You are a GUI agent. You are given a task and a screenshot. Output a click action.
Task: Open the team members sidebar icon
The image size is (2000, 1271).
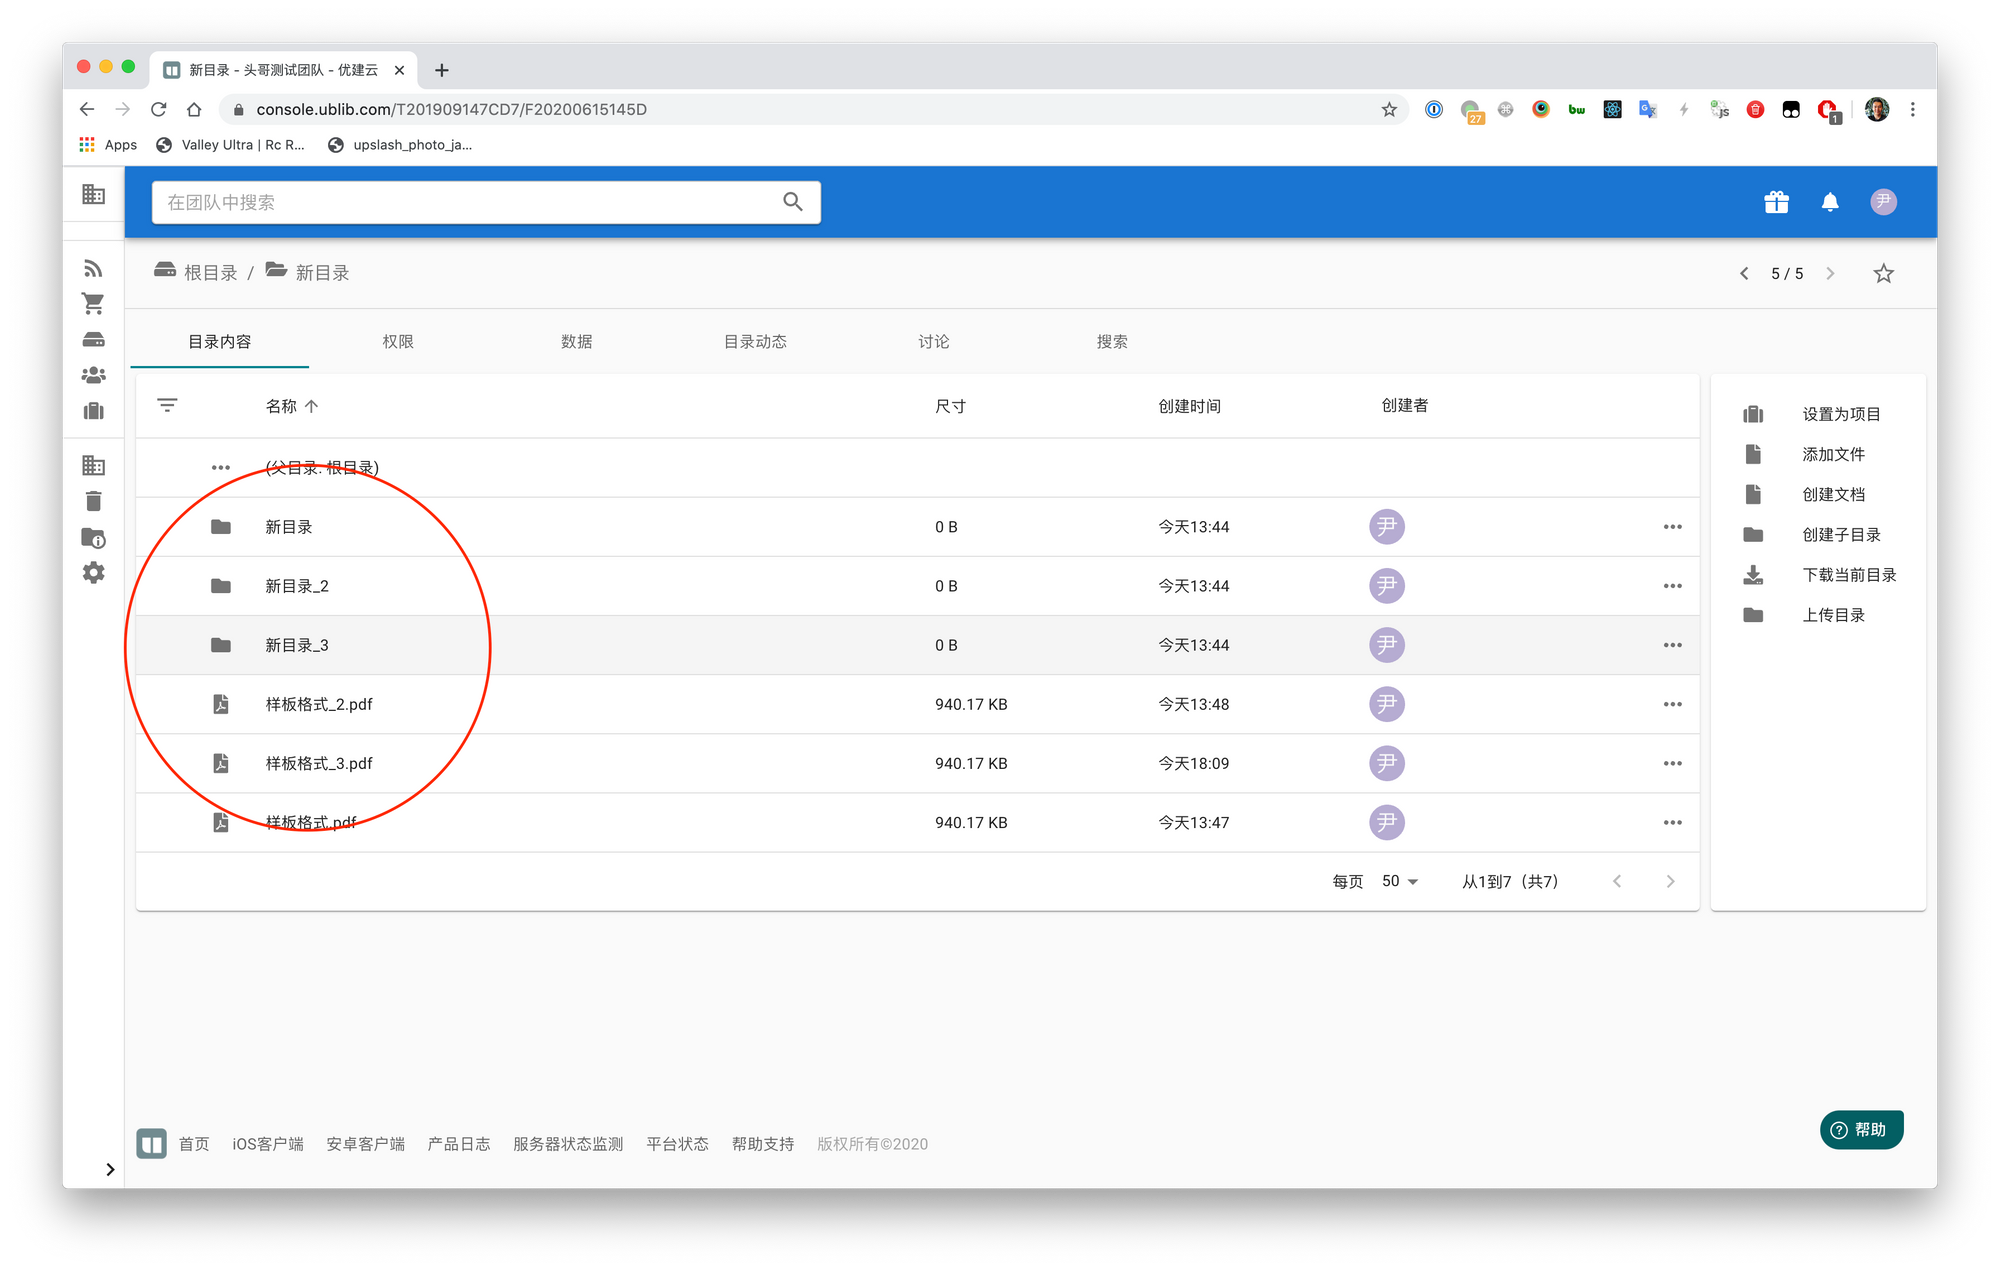(x=93, y=375)
